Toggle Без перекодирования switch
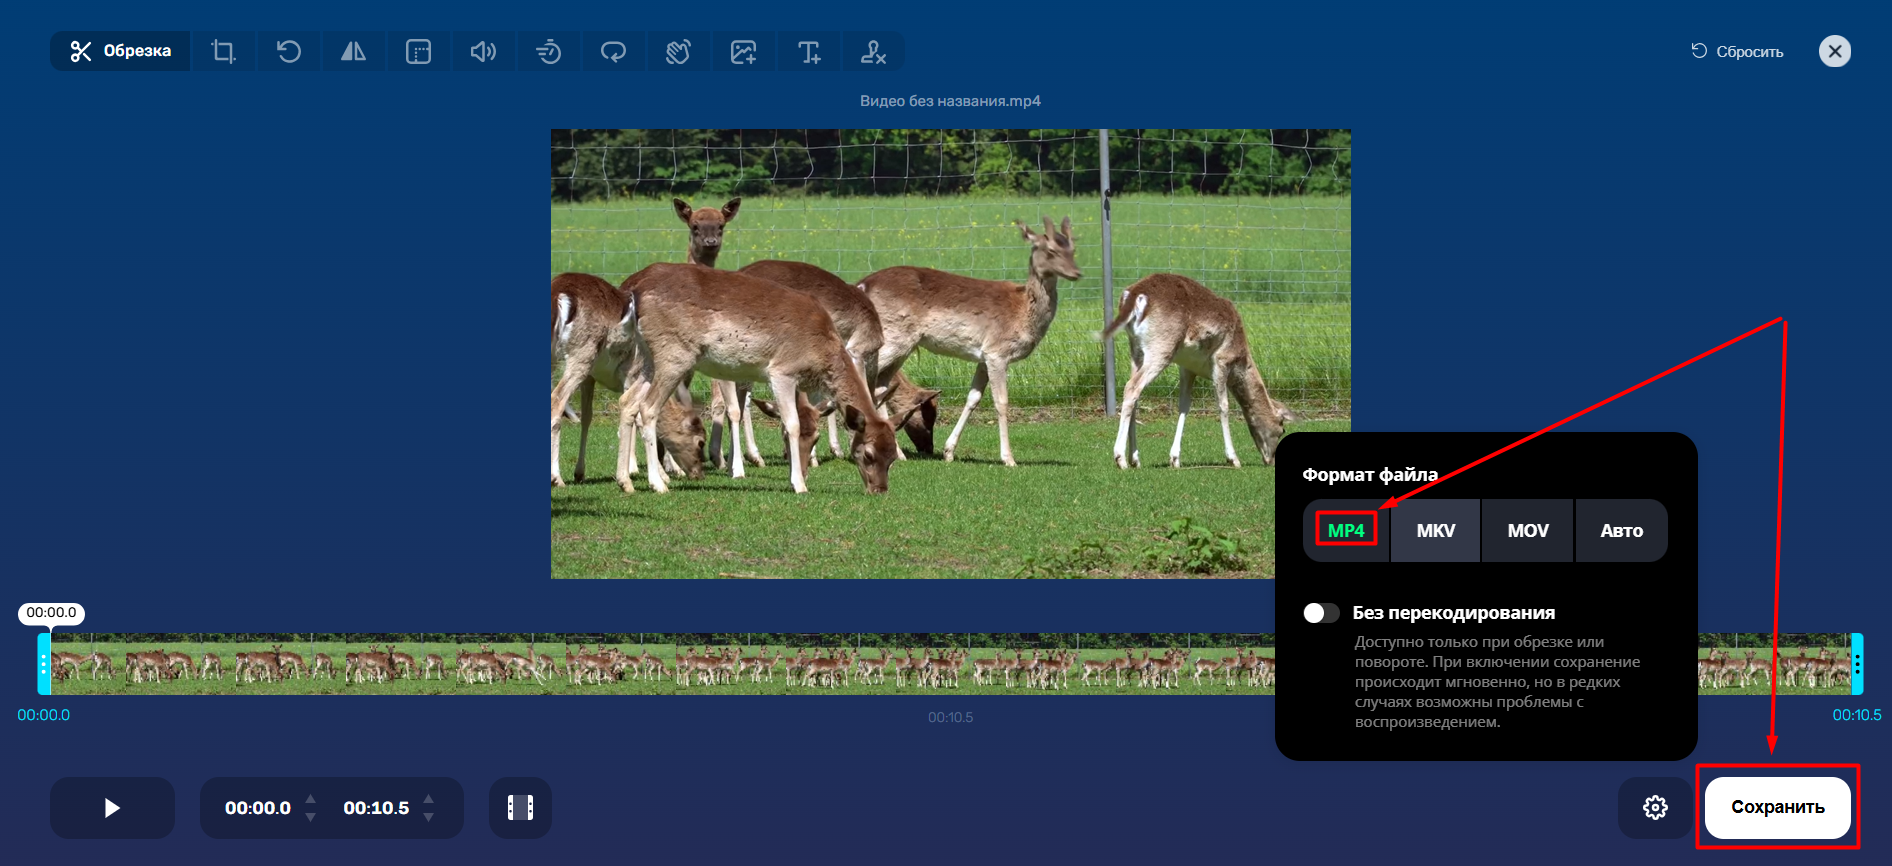The image size is (1892, 866). click(x=1321, y=613)
